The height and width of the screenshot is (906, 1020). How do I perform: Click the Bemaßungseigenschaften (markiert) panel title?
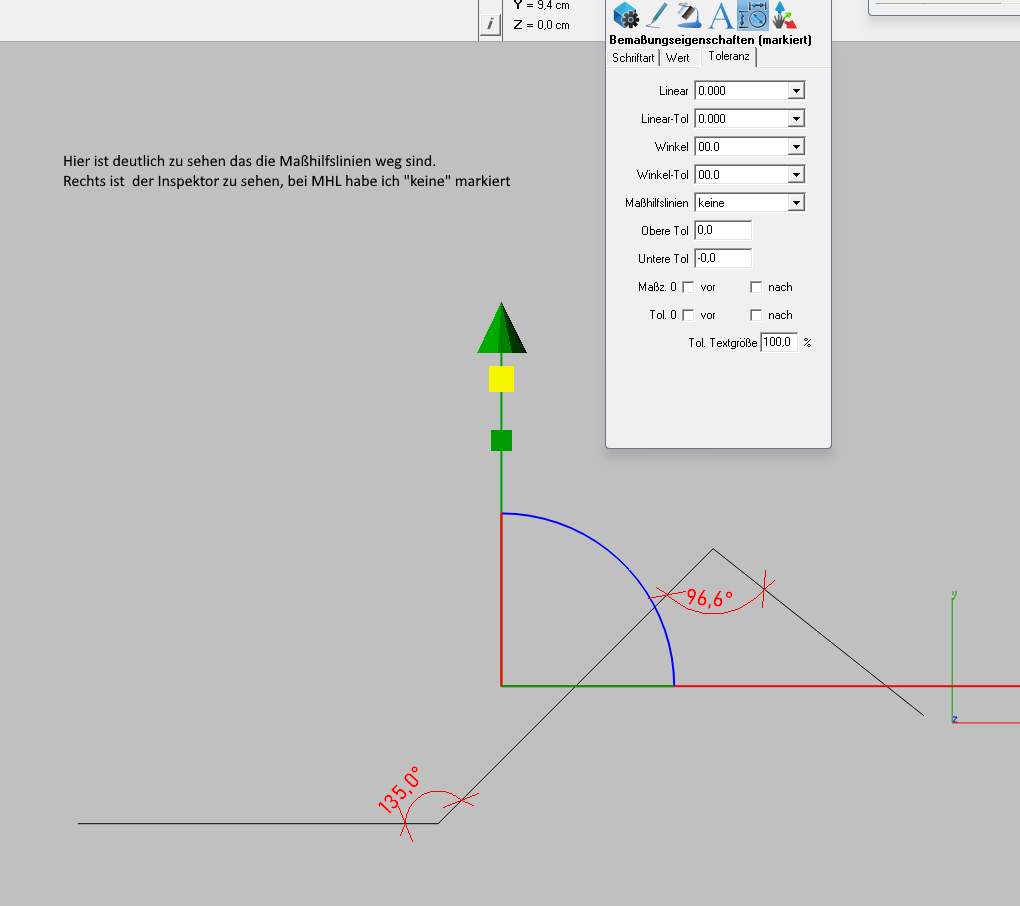tap(710, 40)
